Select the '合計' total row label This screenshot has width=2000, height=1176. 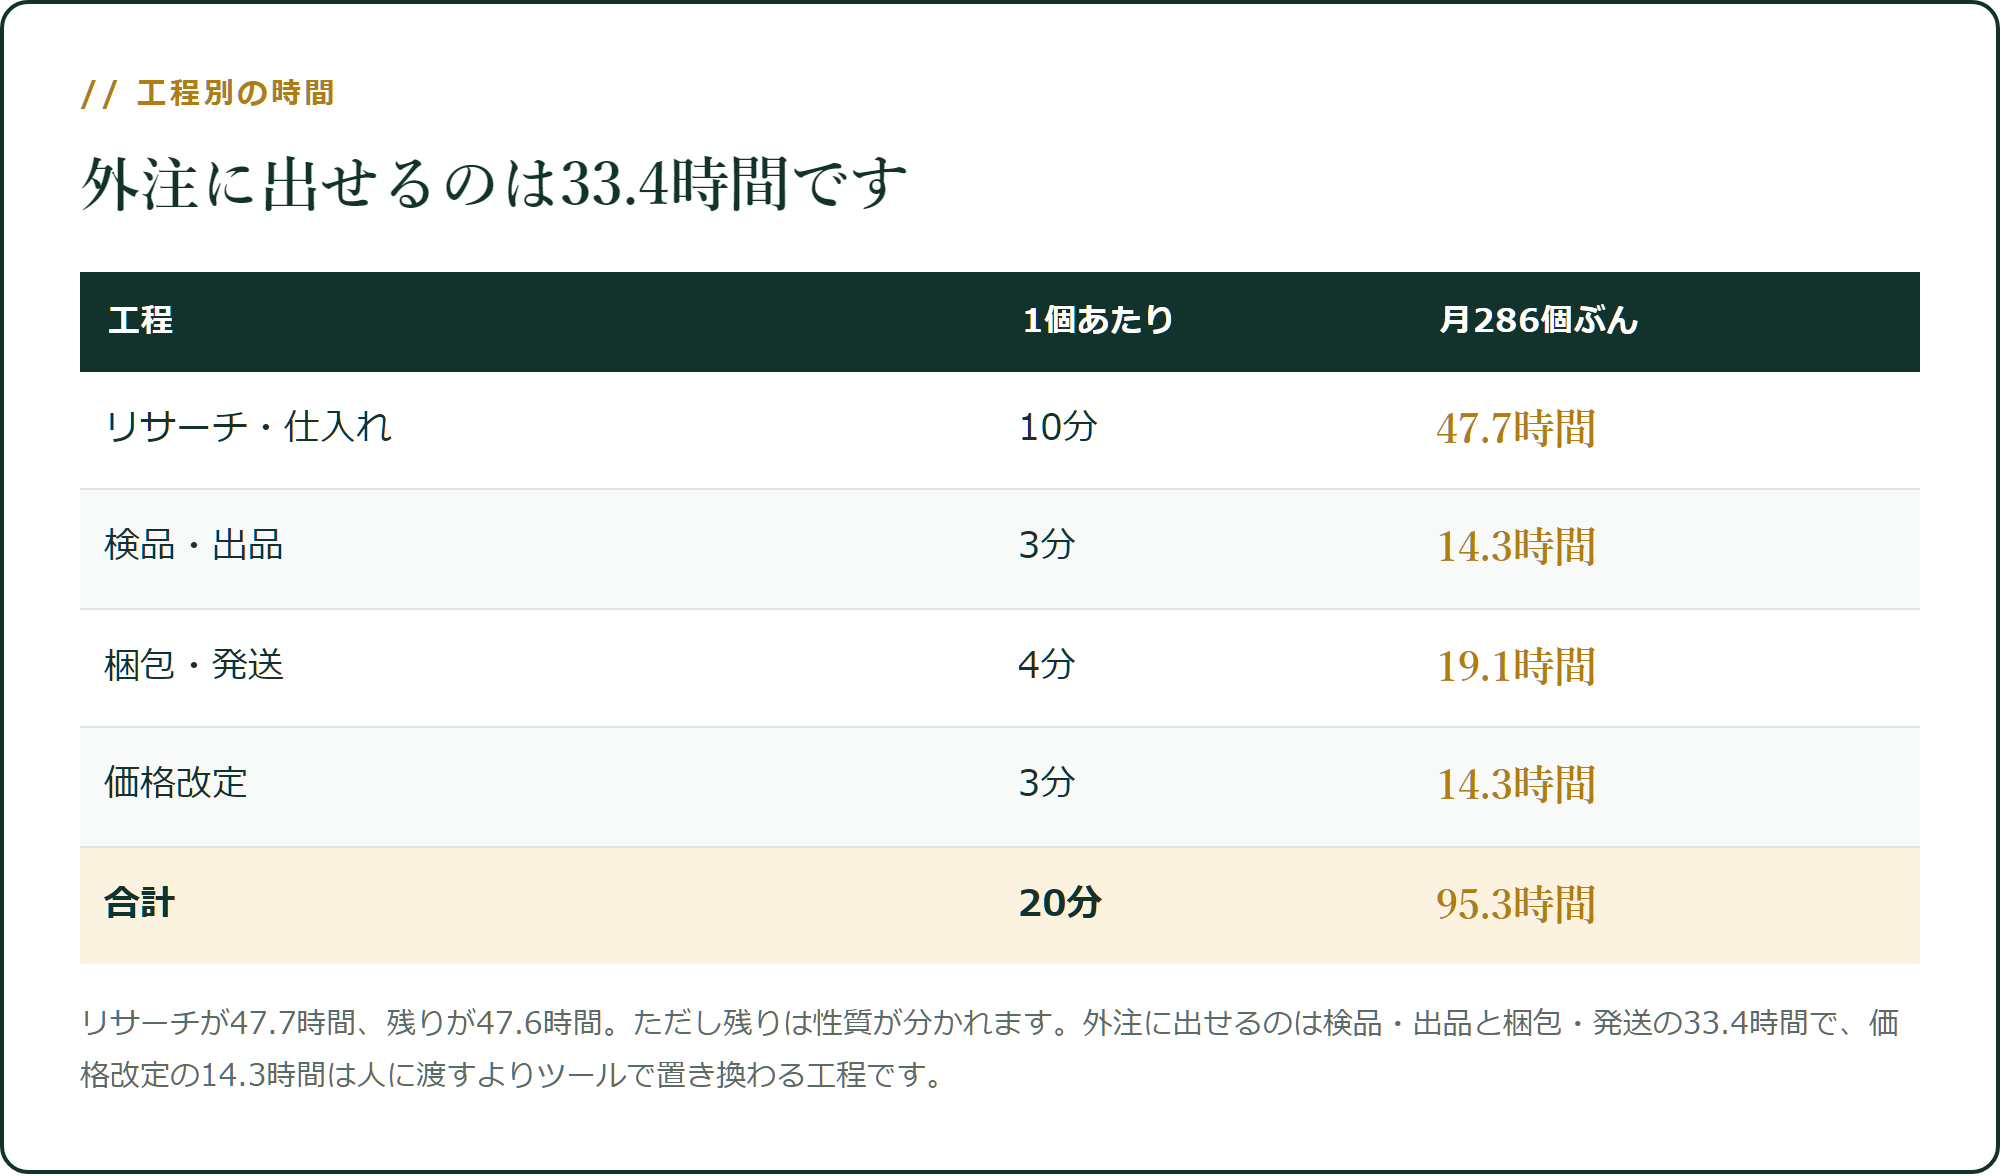[x=140, y=903]
